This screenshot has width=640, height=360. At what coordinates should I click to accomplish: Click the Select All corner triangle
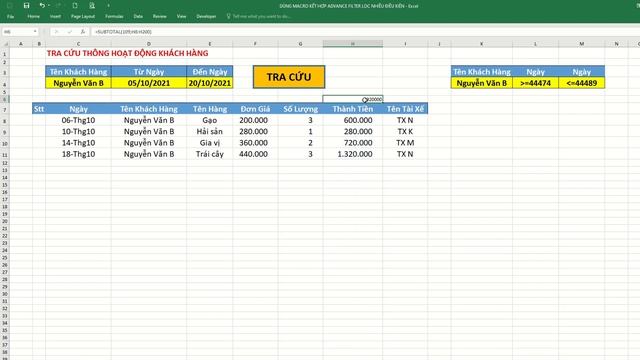[5, 44]
